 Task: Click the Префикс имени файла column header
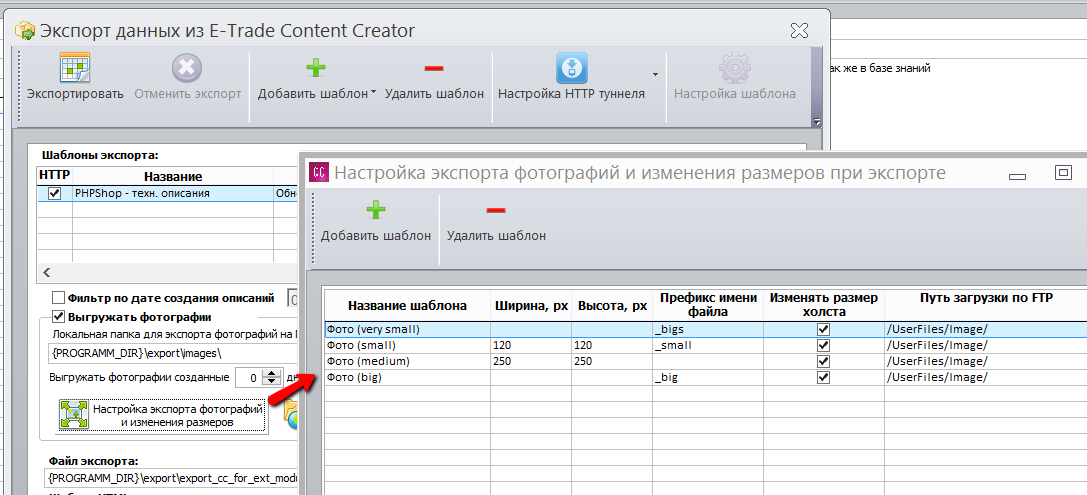tap(708, 306)
